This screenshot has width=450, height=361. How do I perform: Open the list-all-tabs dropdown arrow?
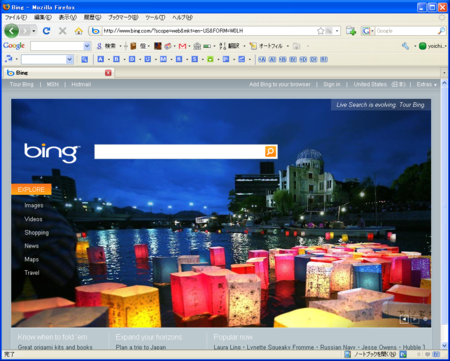point(444,72)
